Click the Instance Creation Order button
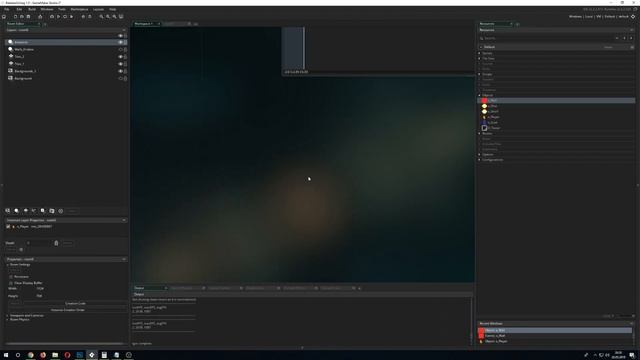This screenshot has height=360, width=640. tap(68, 310)
